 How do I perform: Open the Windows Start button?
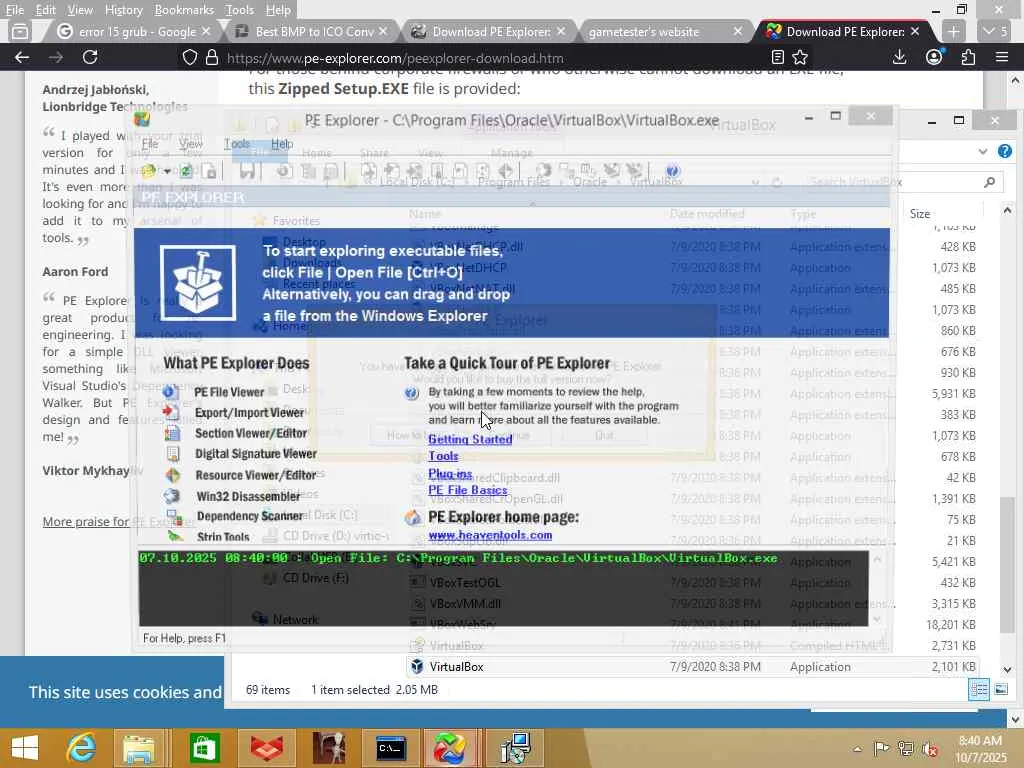coord(25,748)
